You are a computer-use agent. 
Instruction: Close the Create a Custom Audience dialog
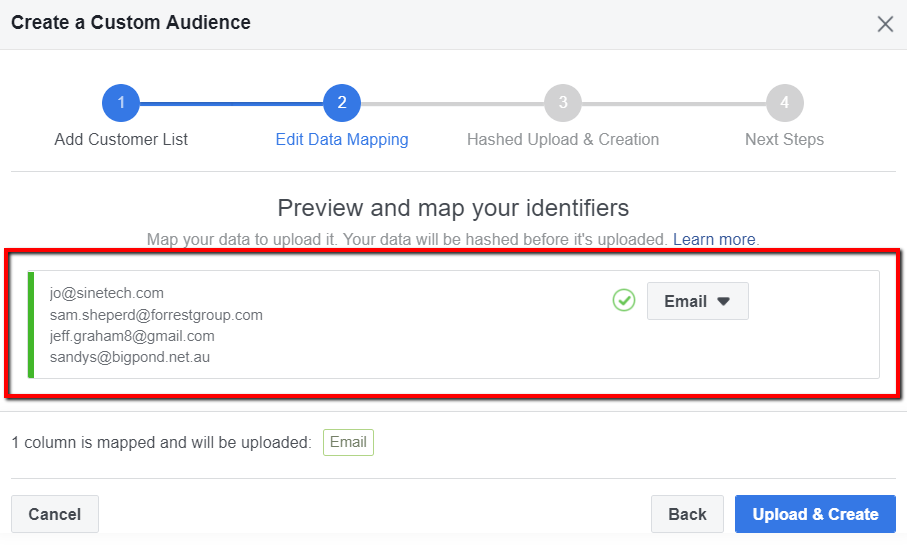(x=885, y=24)
